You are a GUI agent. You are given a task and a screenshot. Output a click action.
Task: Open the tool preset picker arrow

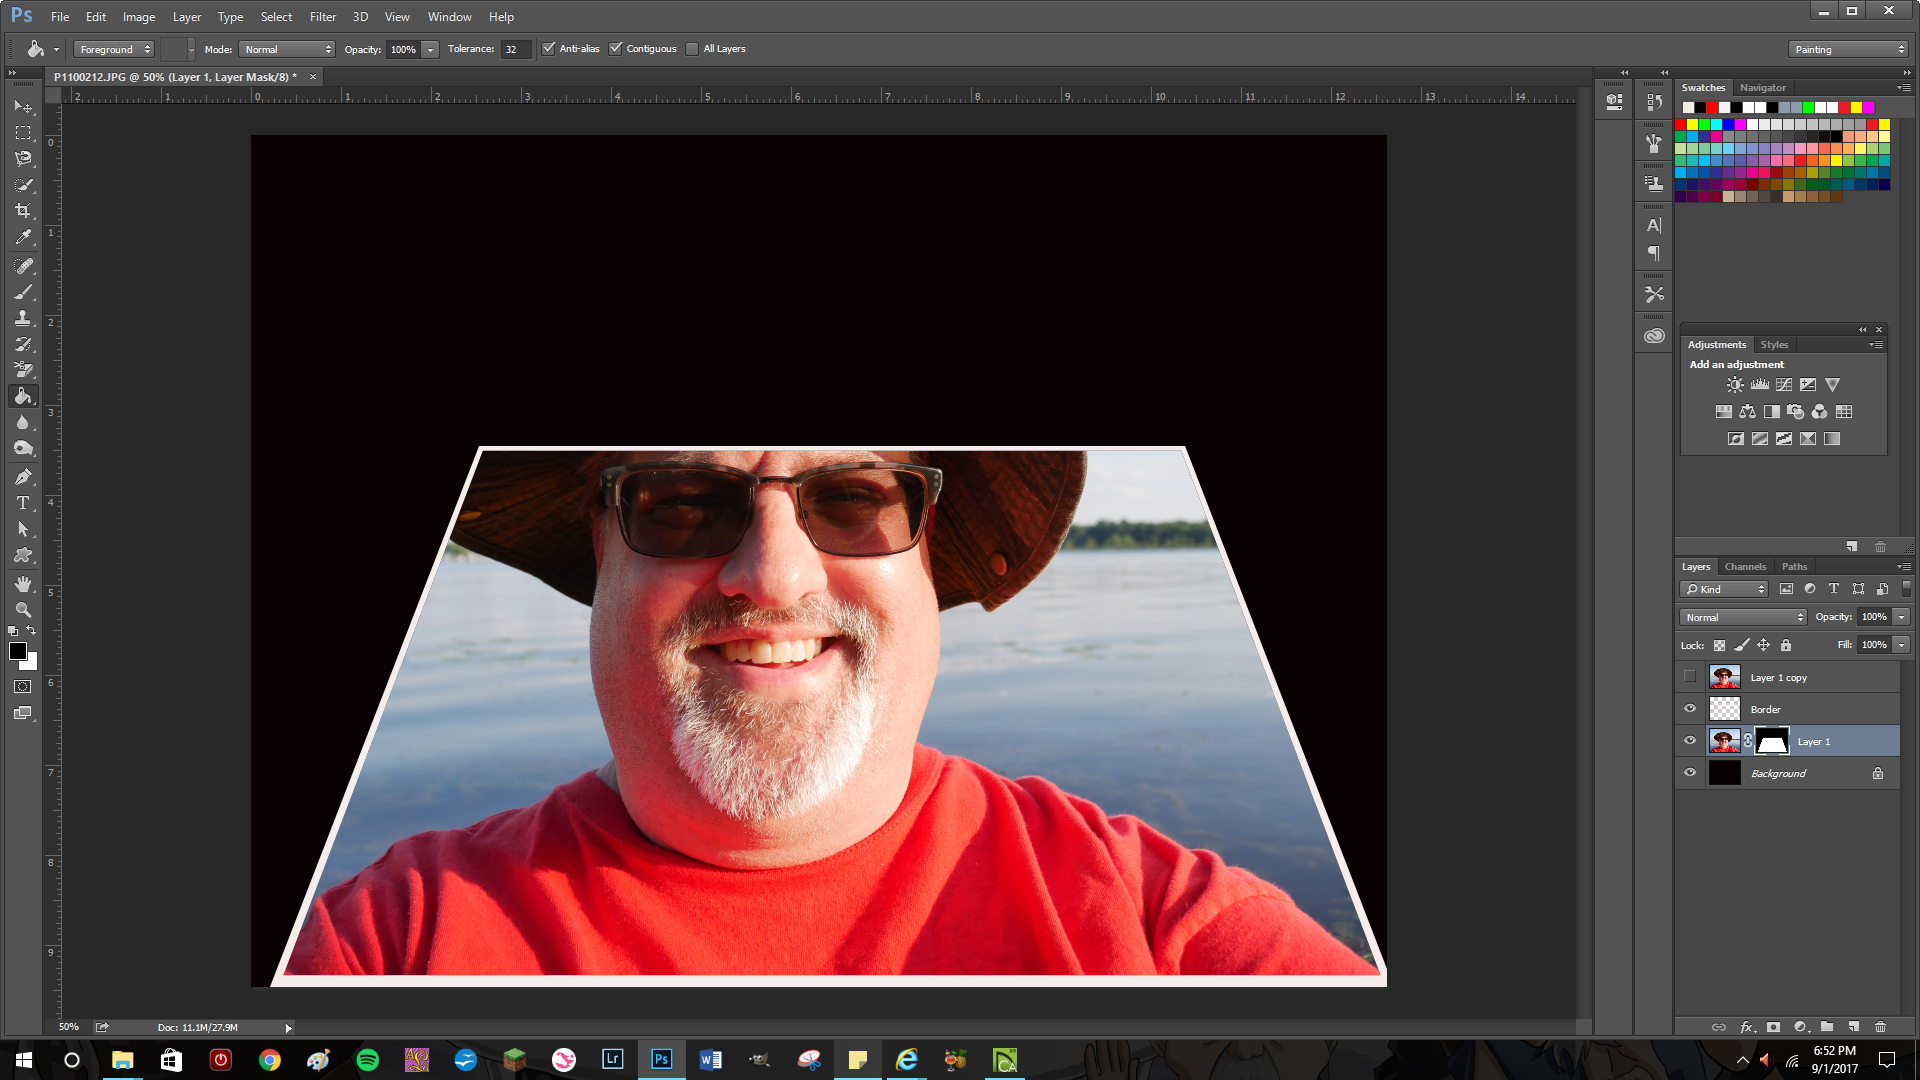click(56, 49)
